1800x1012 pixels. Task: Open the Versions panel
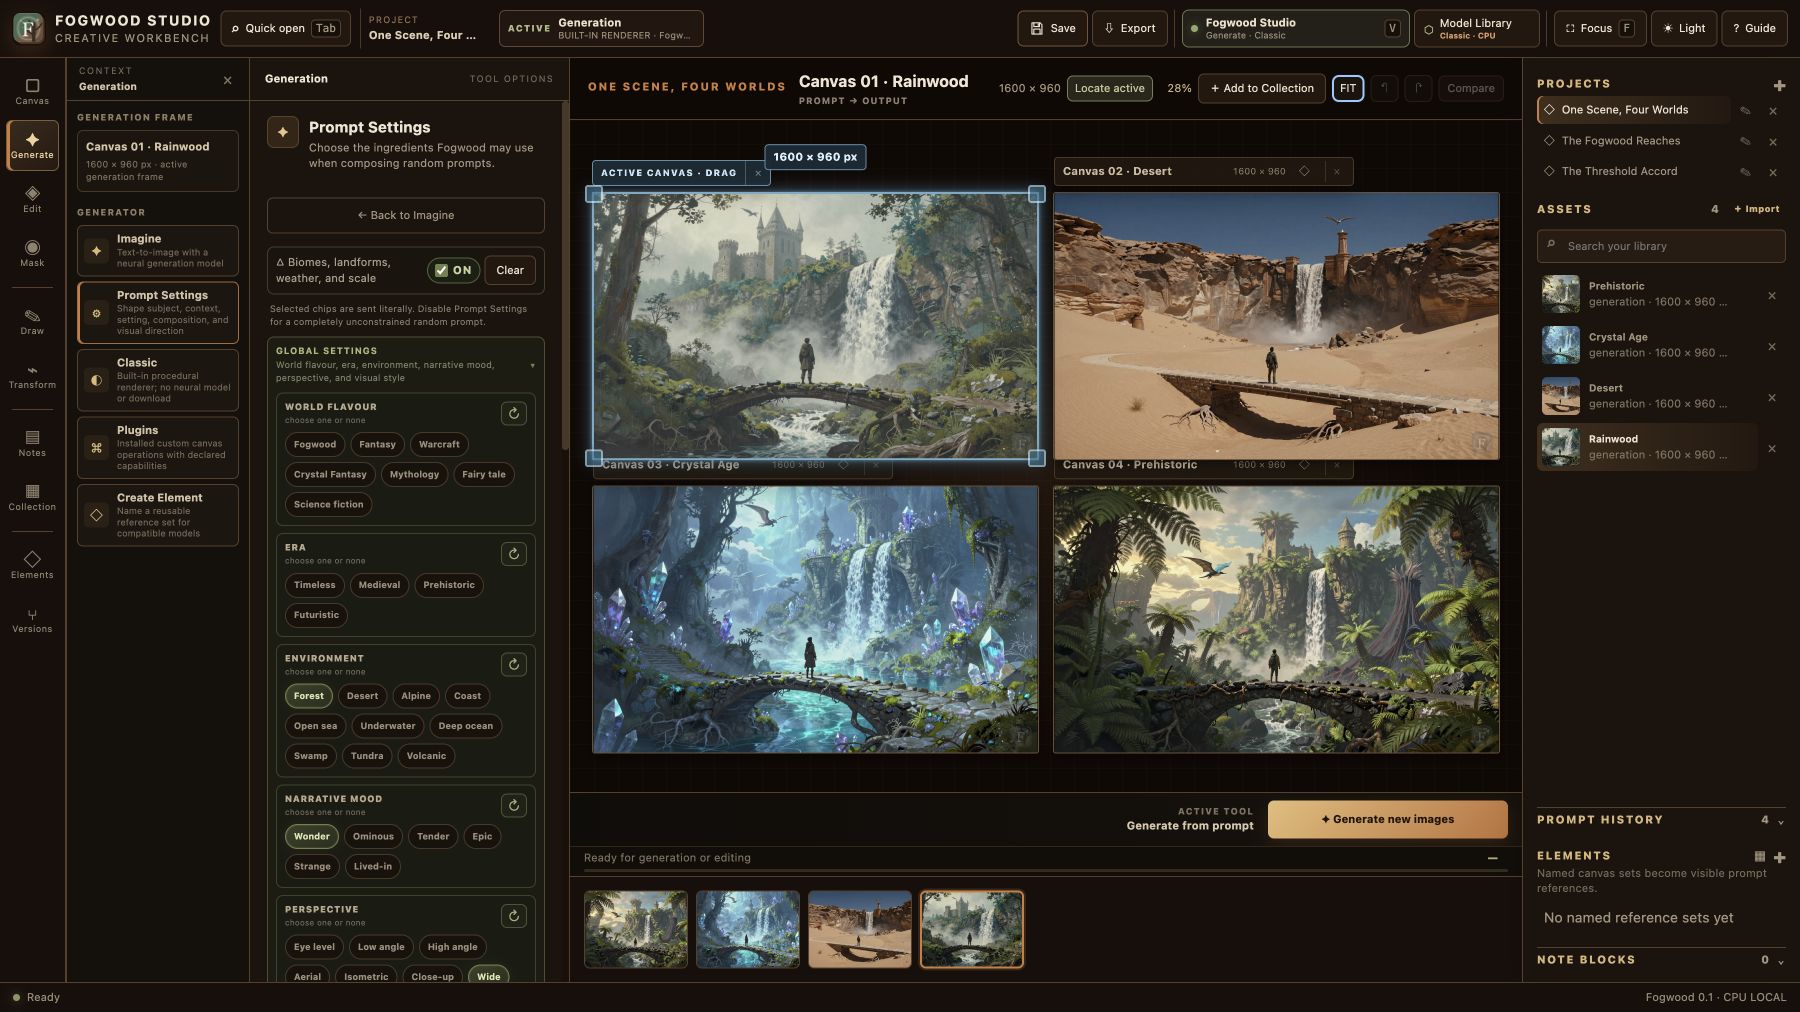pyautogui.click(x=32, y=619)
